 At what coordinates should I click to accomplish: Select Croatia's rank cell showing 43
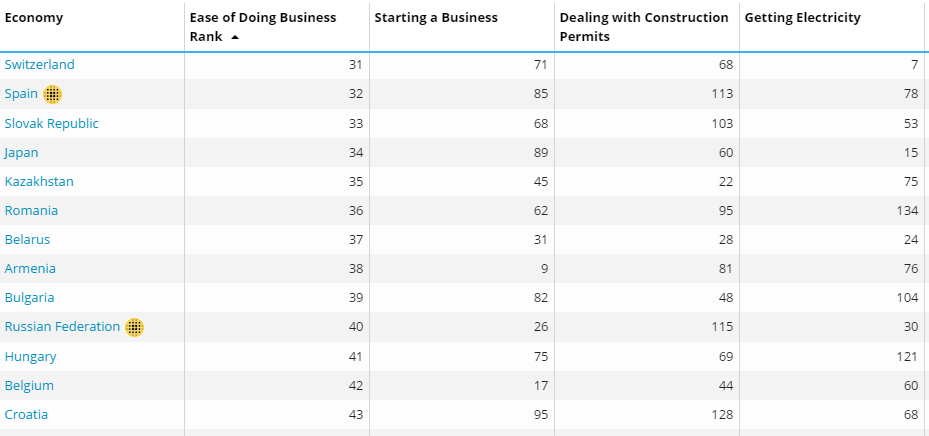coord(355,414)
